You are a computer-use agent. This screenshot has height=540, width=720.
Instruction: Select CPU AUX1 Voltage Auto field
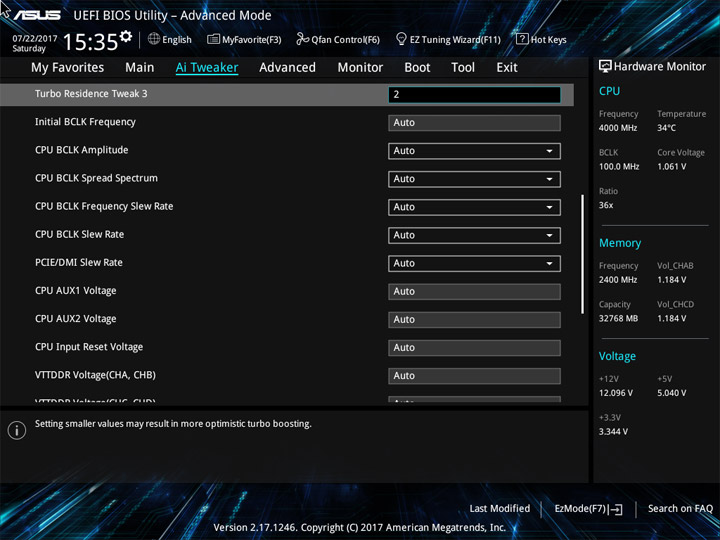click(x=474, y=291)
